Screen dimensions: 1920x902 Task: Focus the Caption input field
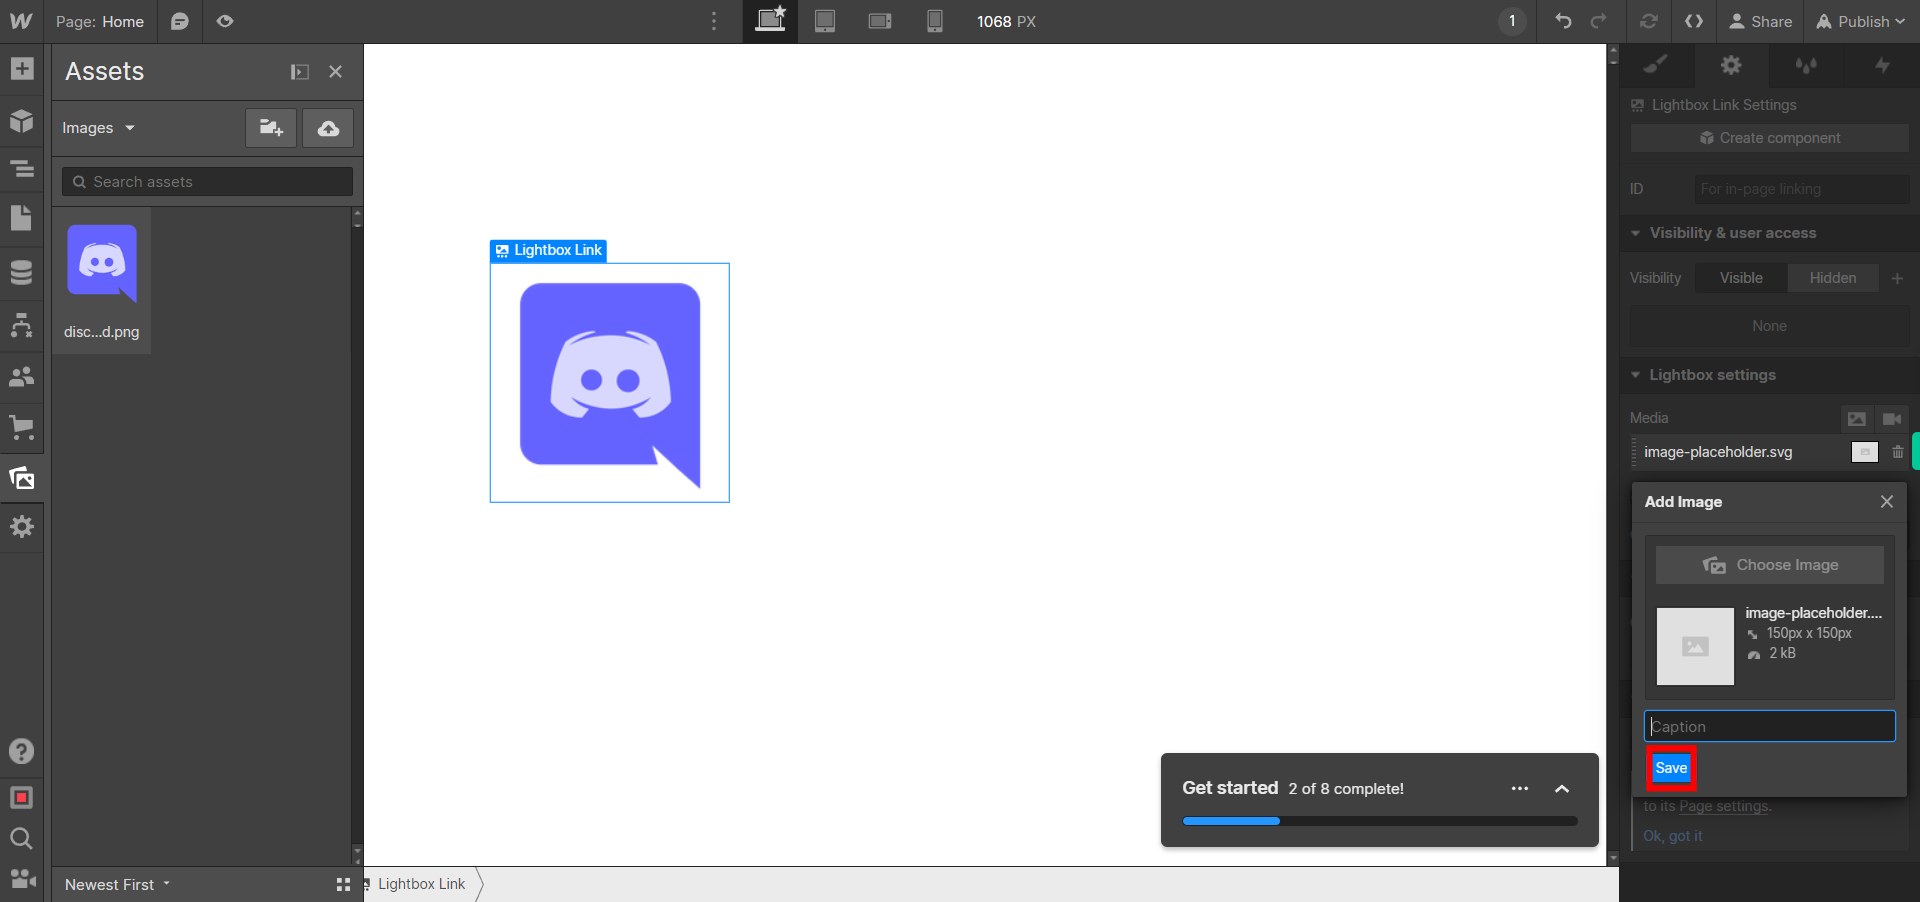[x=1770, y=726]
